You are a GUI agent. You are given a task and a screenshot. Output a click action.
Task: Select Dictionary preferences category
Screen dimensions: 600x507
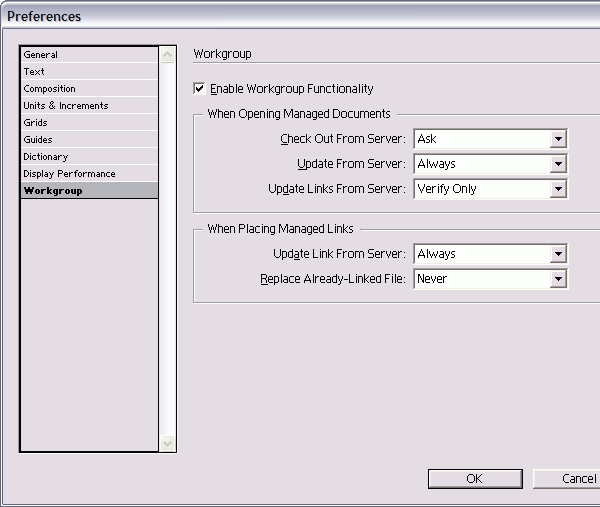tap(46, 157)
